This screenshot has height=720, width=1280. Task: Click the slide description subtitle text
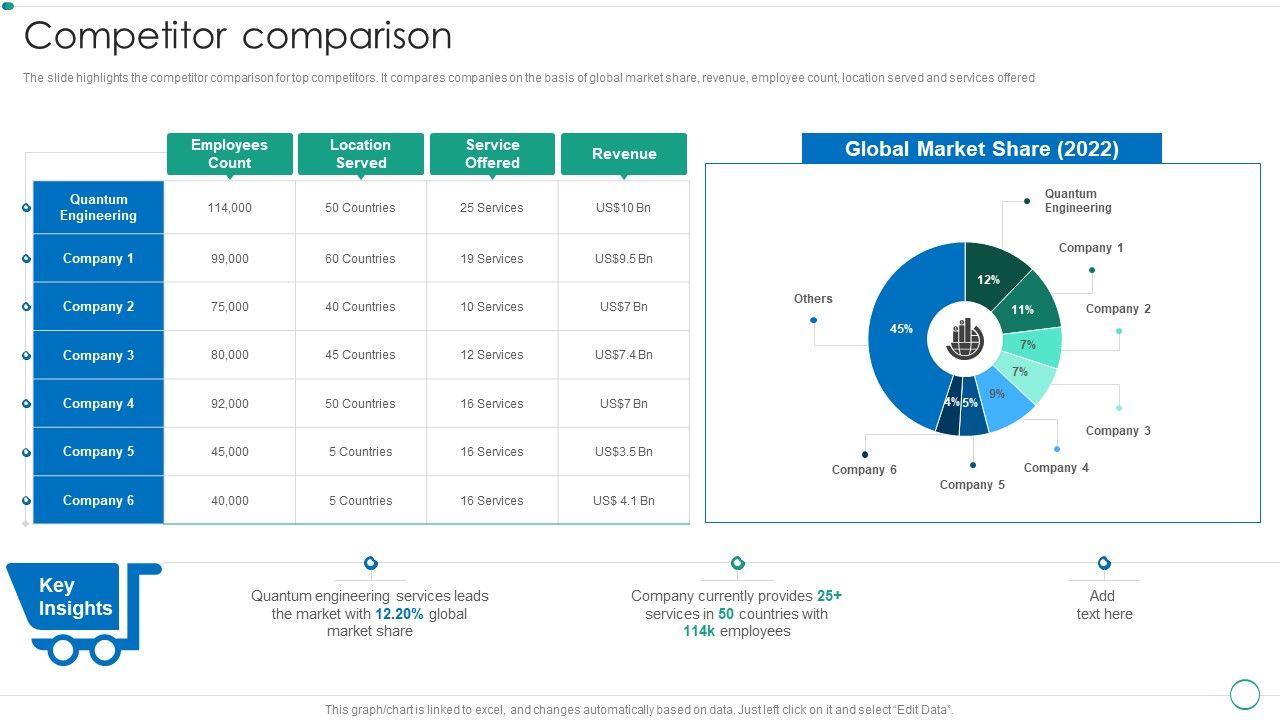coord(529,78)
